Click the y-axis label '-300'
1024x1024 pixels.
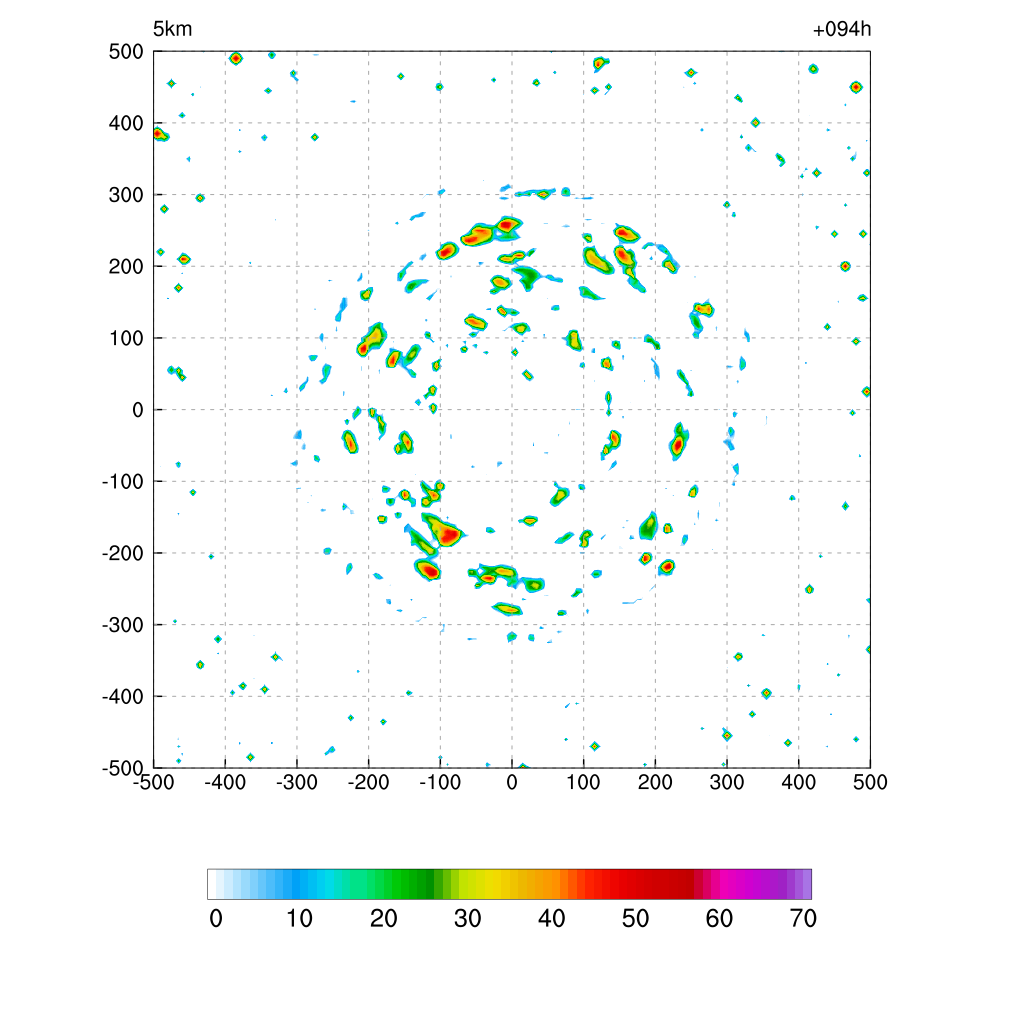click(123, 626)
